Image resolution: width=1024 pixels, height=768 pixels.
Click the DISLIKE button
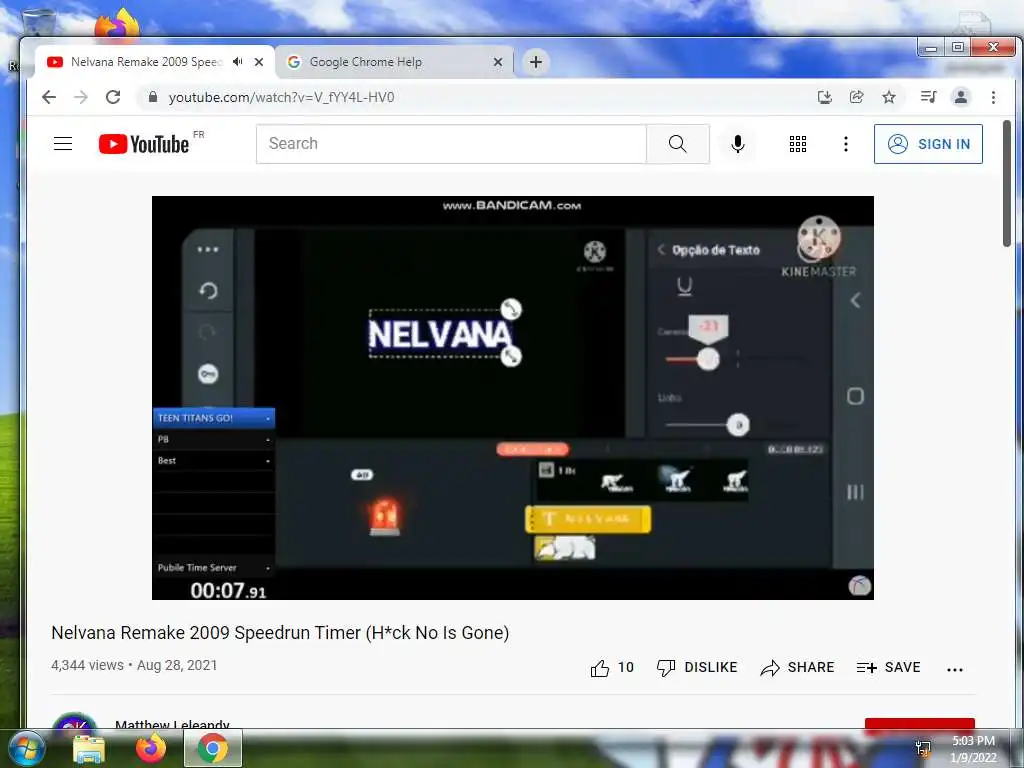697,667
